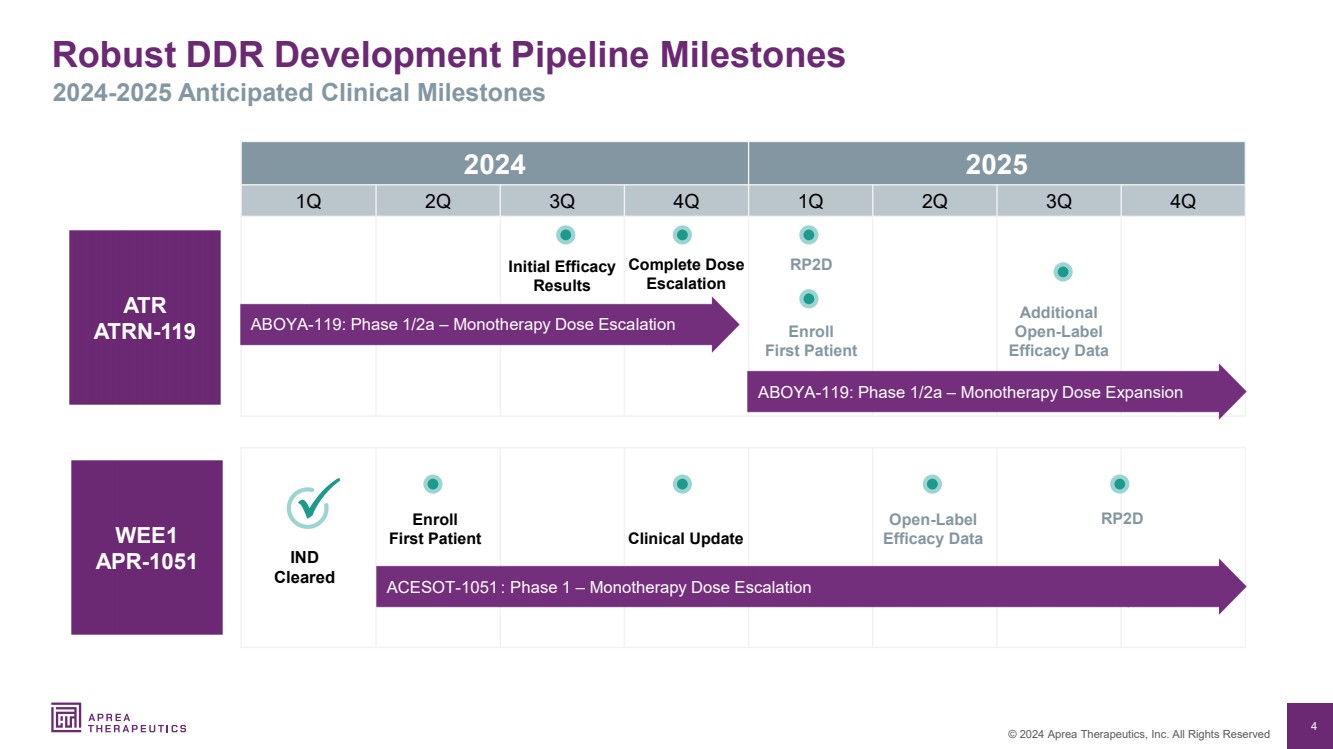Select the Initial Efficacy Results milestone dot
This screenshot has height=749, width=1333.
pos(565,235)
